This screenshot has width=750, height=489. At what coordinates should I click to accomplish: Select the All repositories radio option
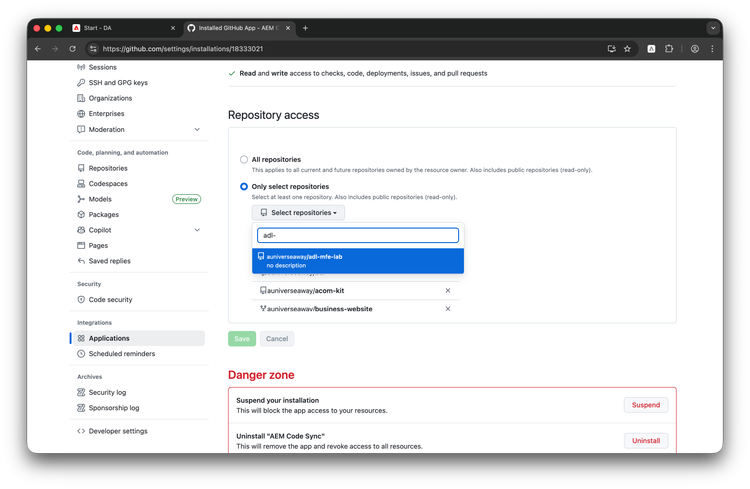pos(244,160)
